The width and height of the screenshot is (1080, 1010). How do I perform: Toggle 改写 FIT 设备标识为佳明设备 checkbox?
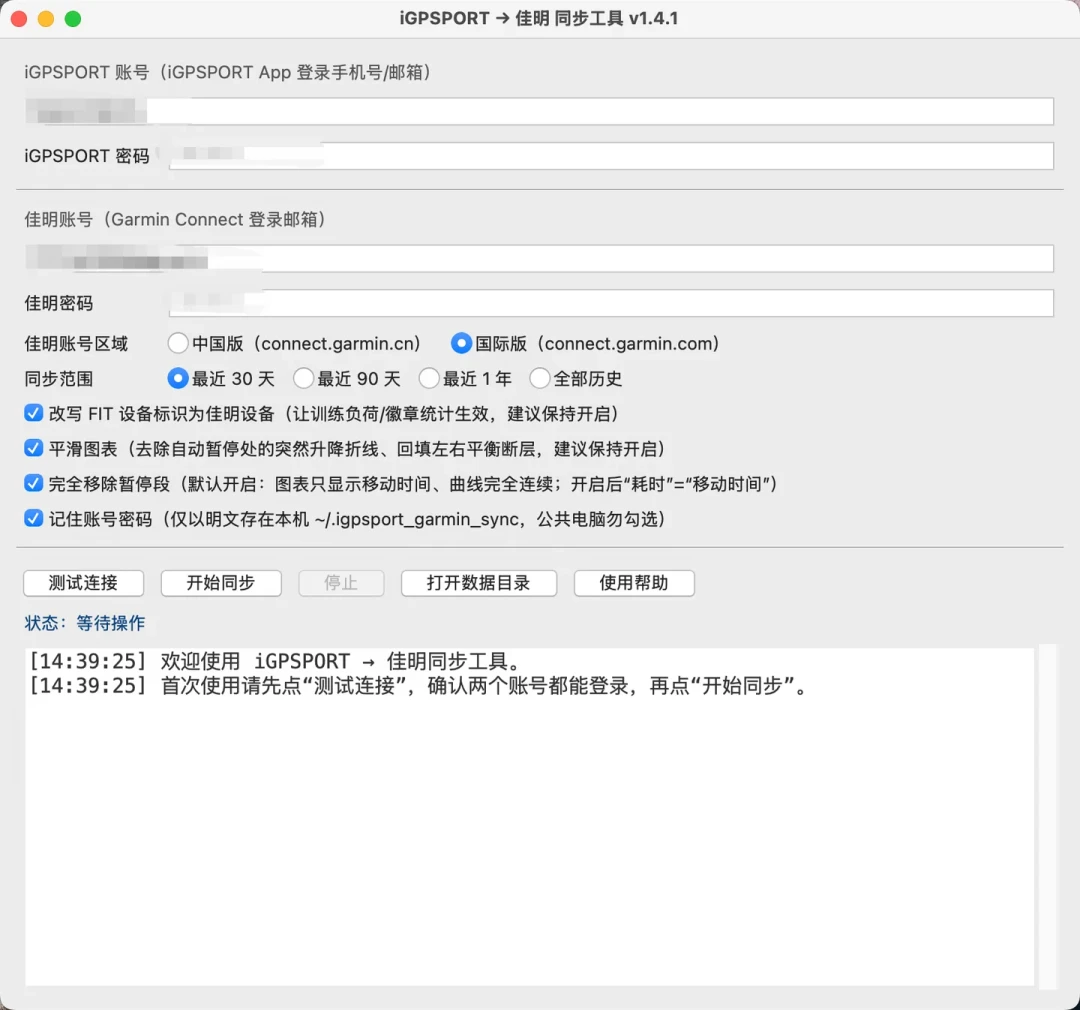(33, 413)
